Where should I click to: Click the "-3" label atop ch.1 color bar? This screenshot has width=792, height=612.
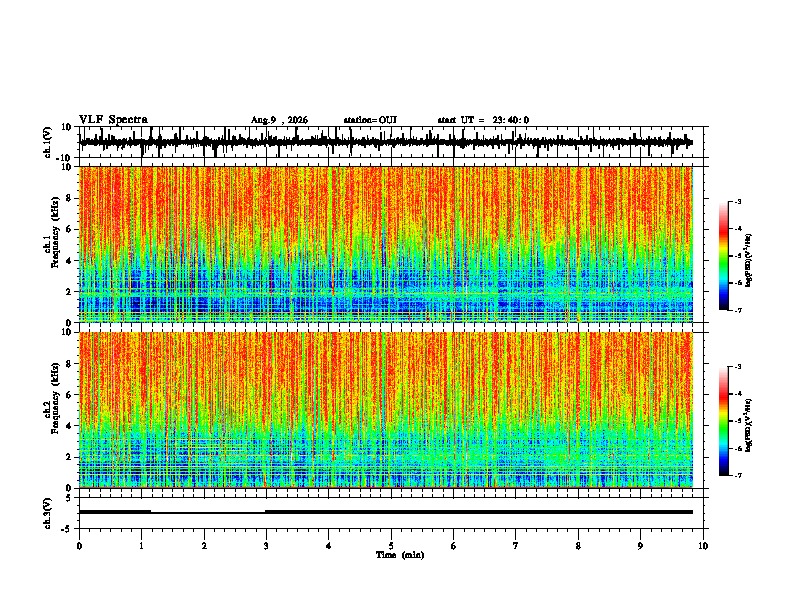738,201
